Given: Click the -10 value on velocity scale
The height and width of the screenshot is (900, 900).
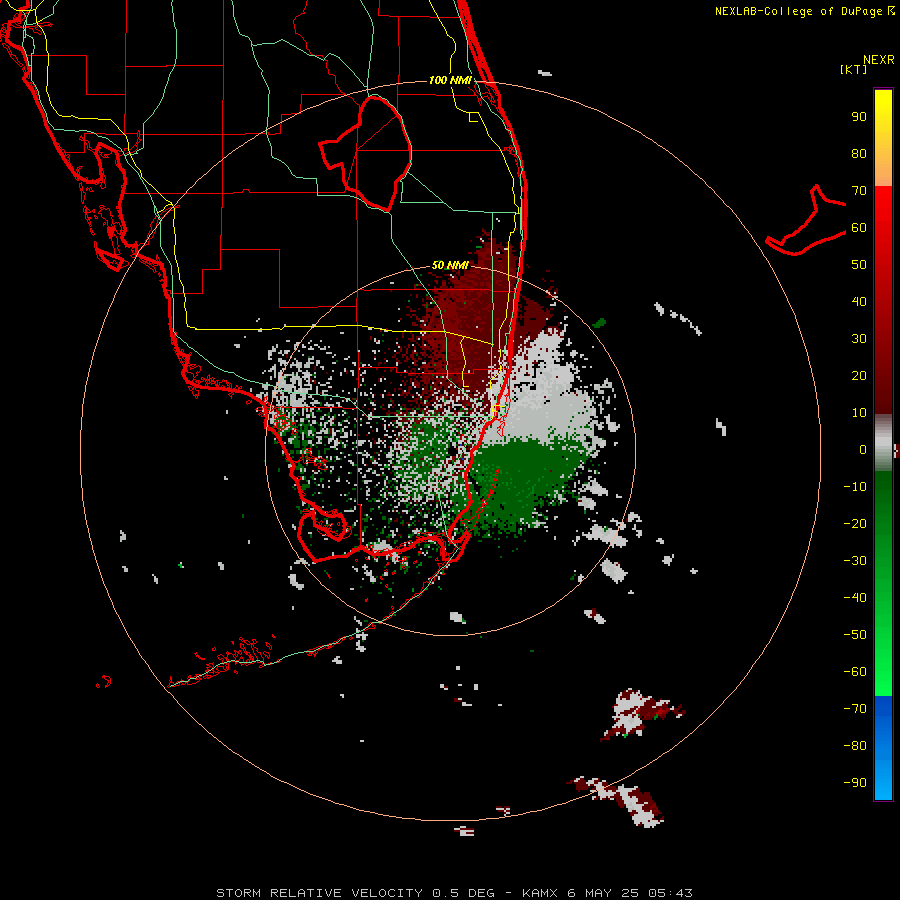Looking at the screenshot, I should point(855,487).
